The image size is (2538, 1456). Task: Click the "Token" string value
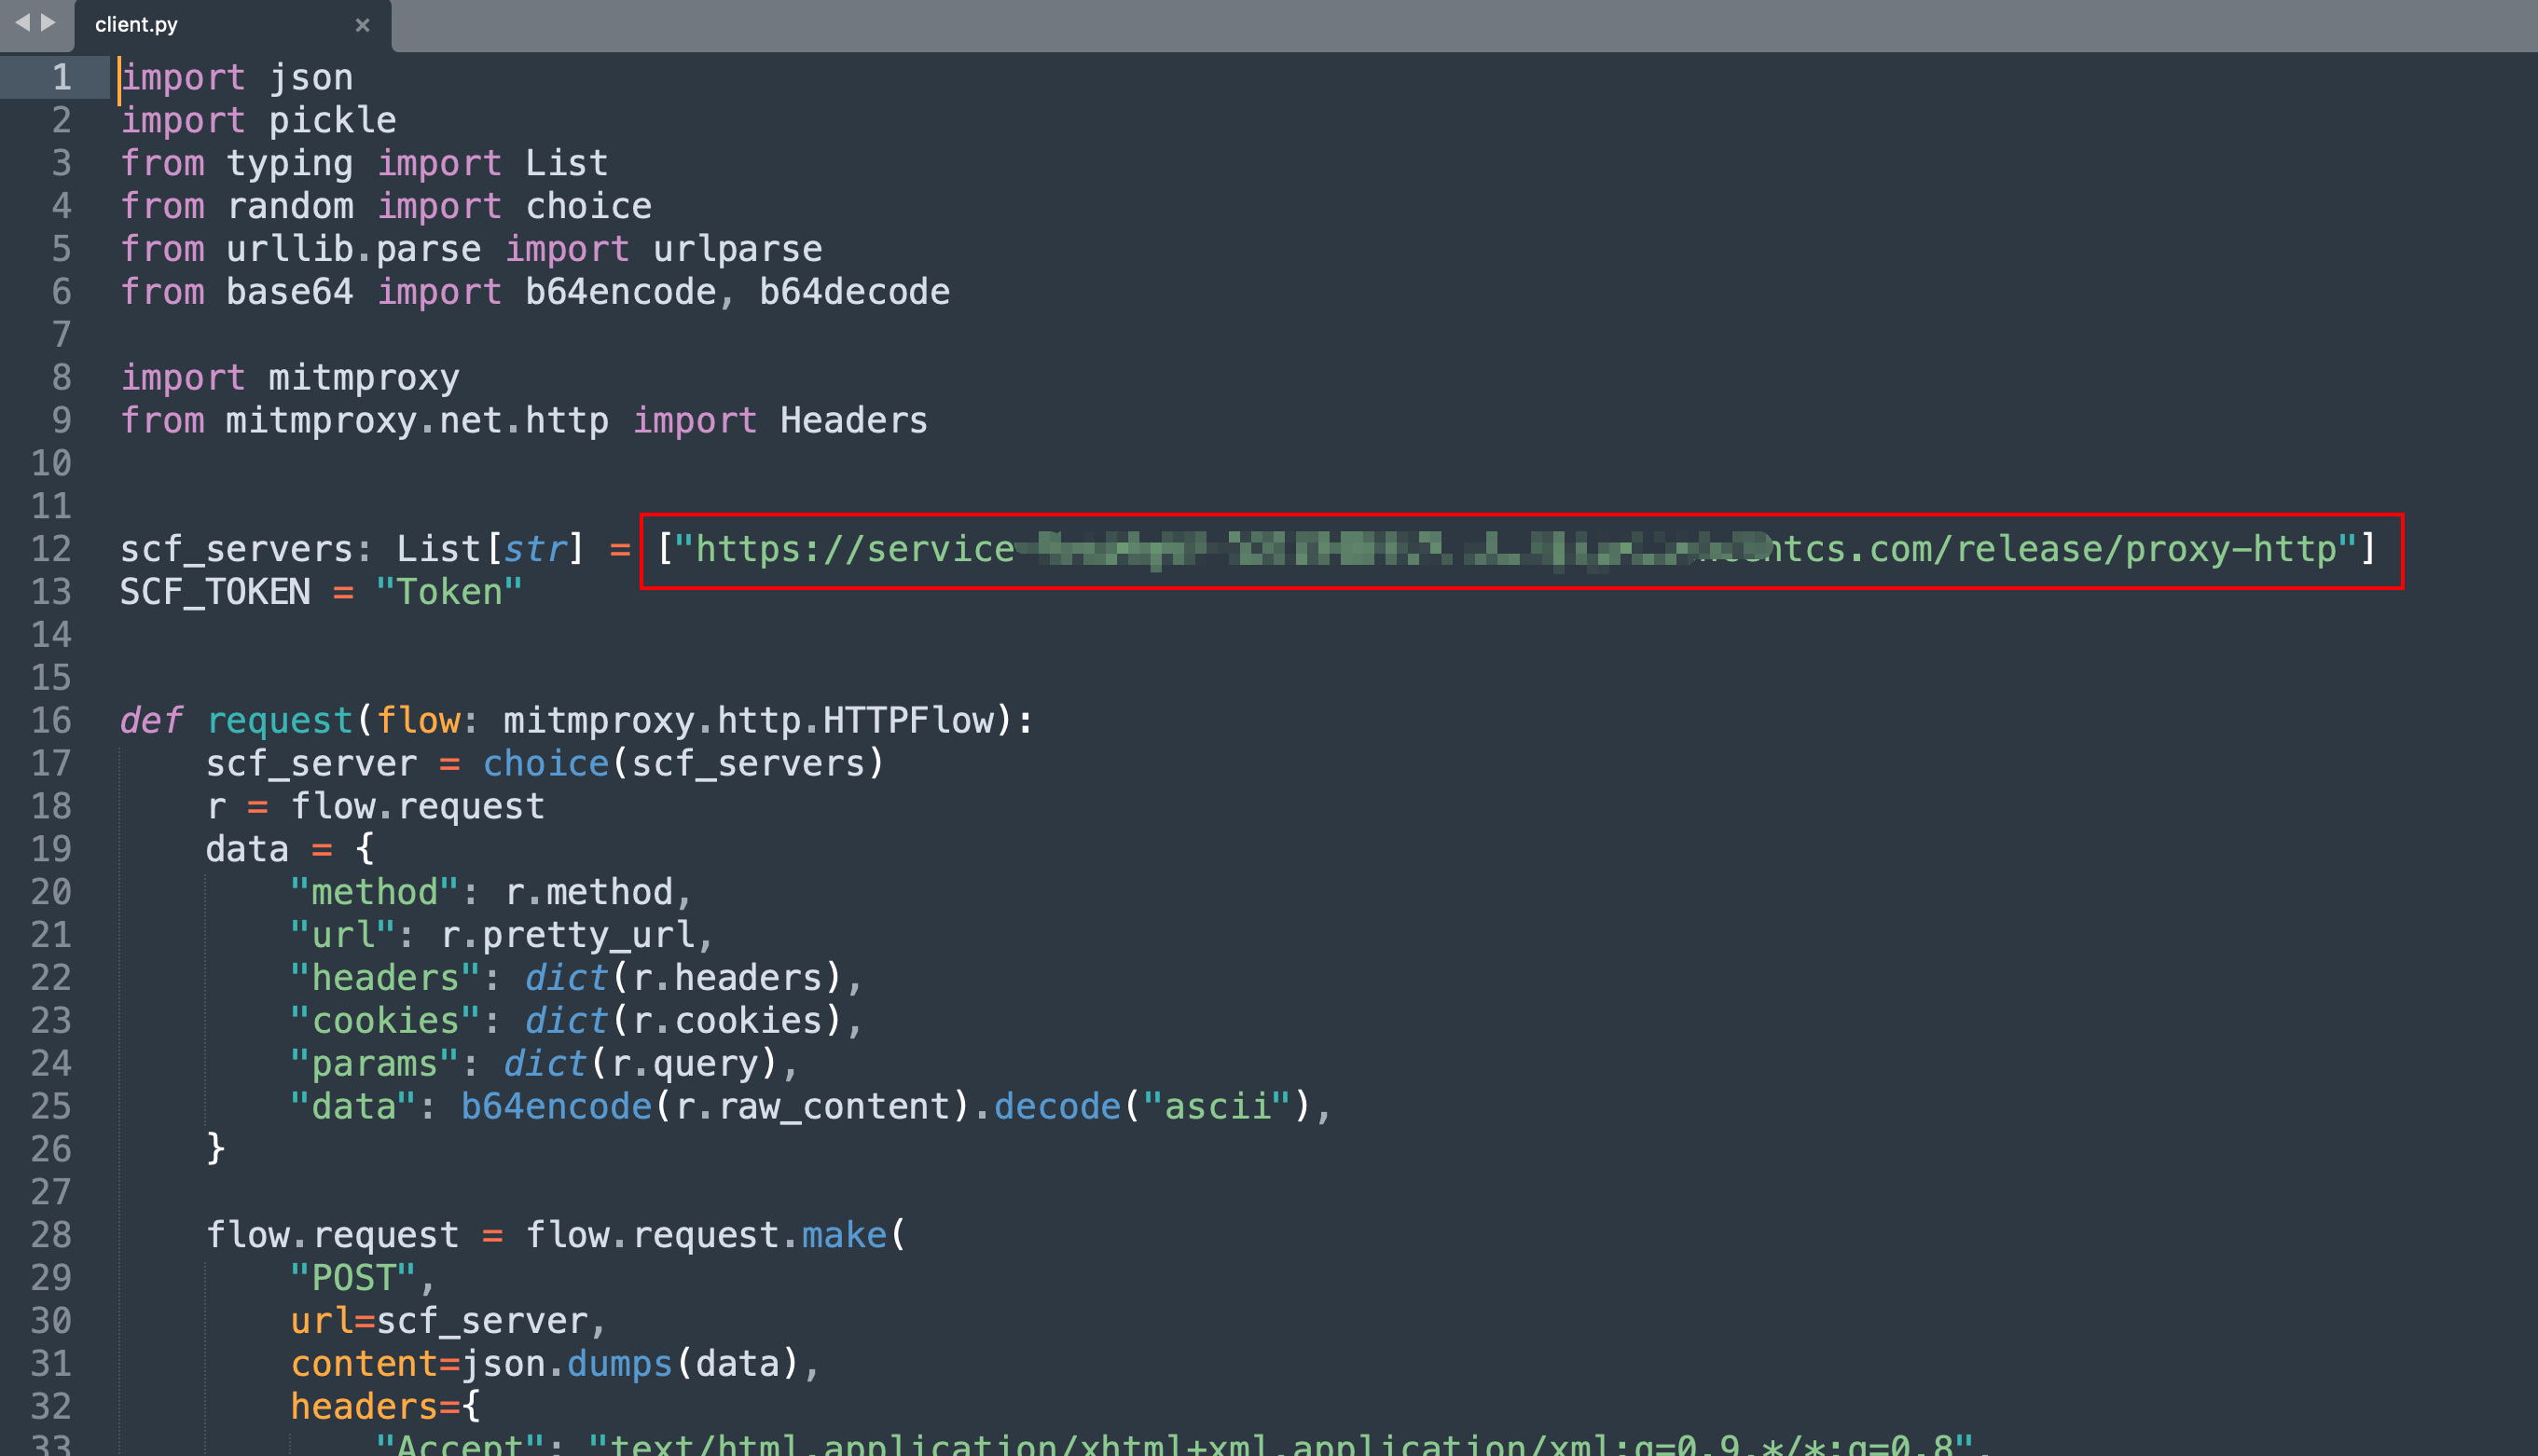pyautogui.click(x=449, y=592)
